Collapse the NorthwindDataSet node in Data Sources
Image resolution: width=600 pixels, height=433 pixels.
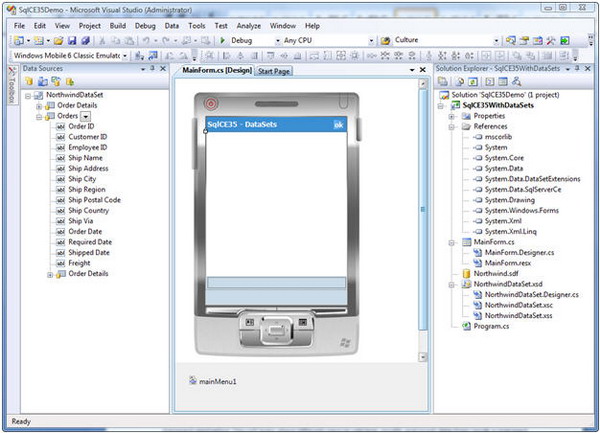28,96
